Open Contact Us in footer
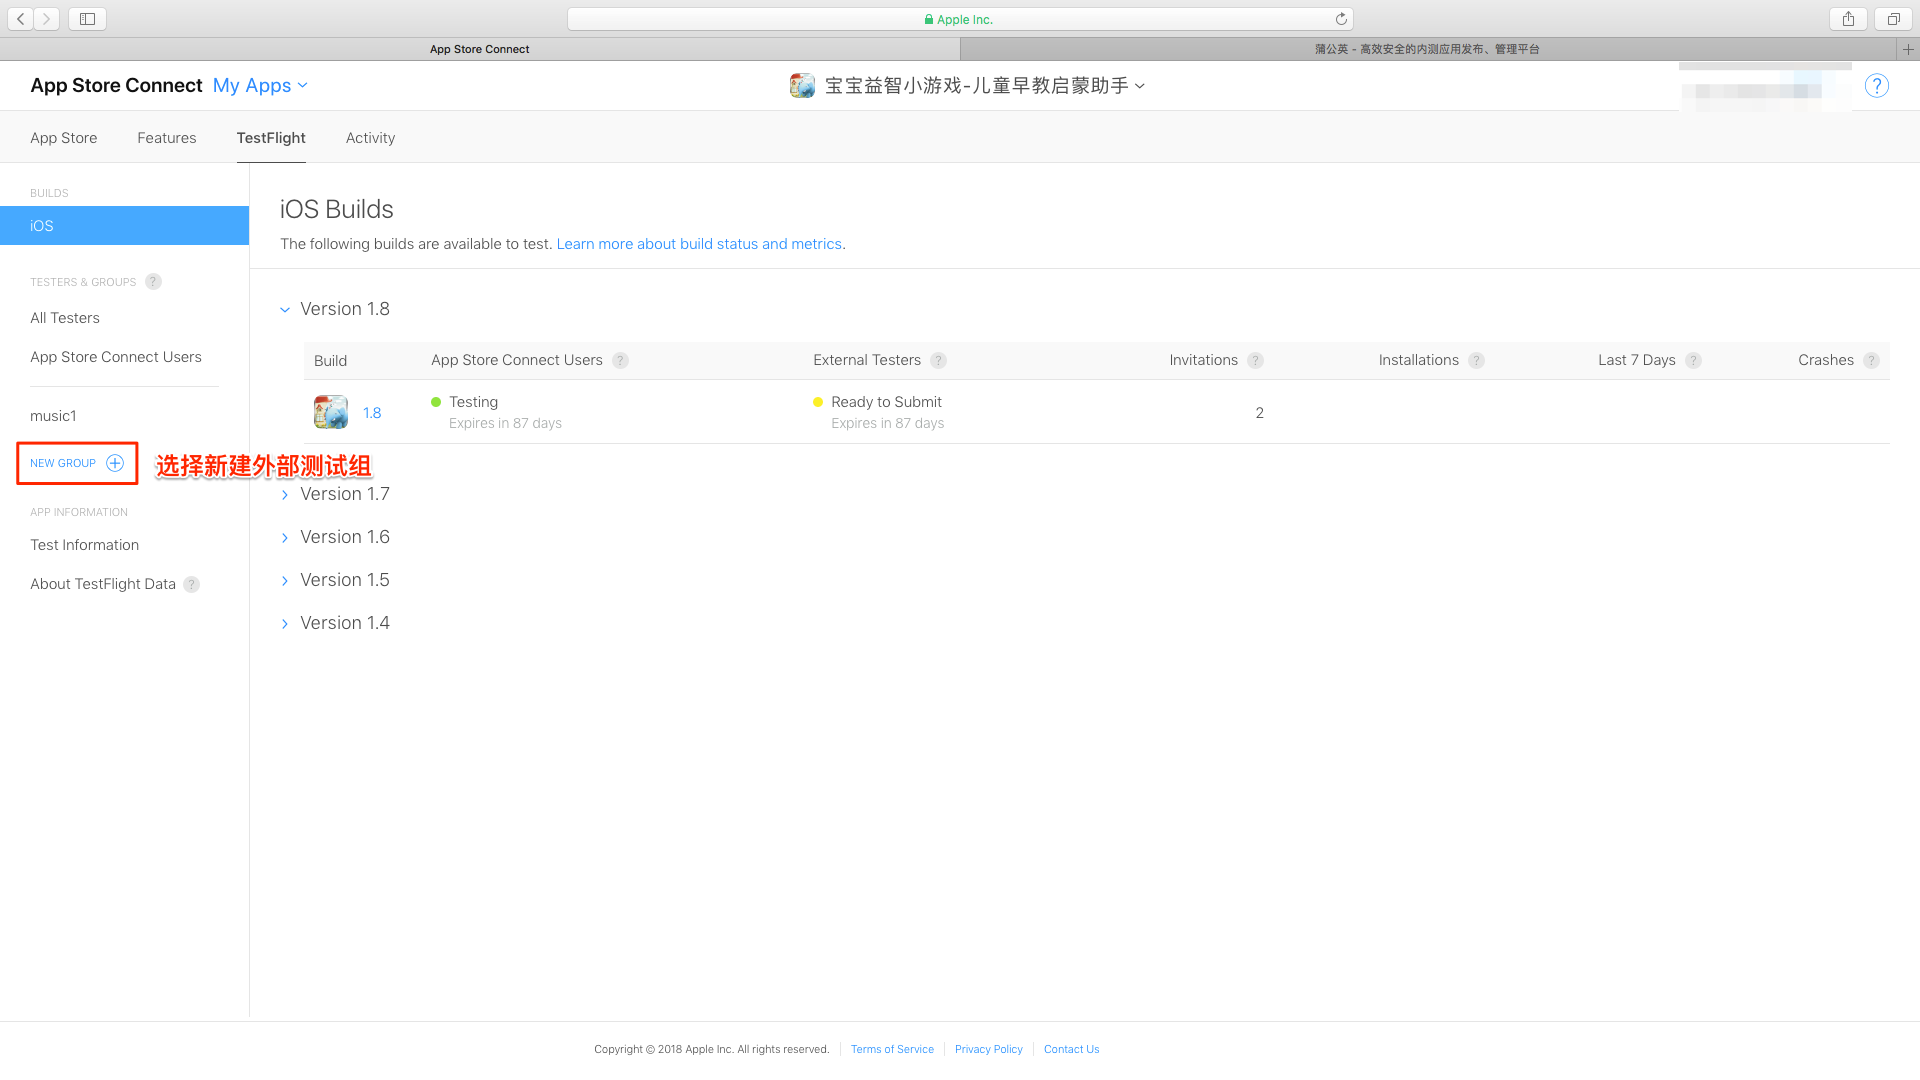Viewport: 1920px width, 1080px height. click(1071, 1049)
